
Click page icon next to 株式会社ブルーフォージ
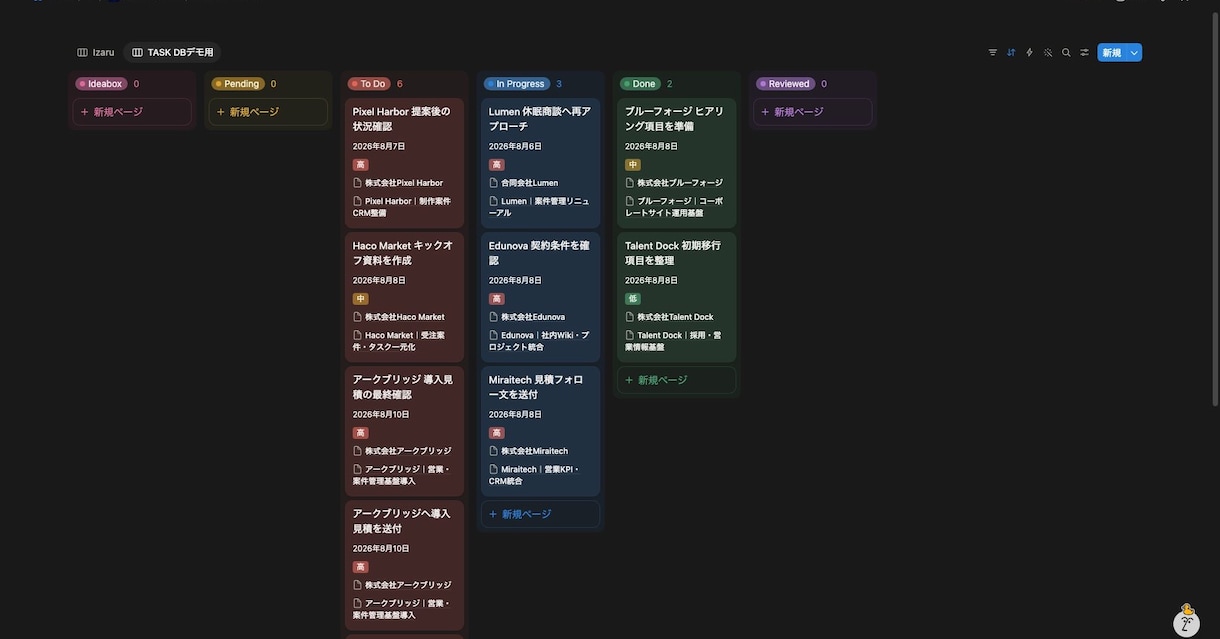pyautogui.click(x=629, y=183)
